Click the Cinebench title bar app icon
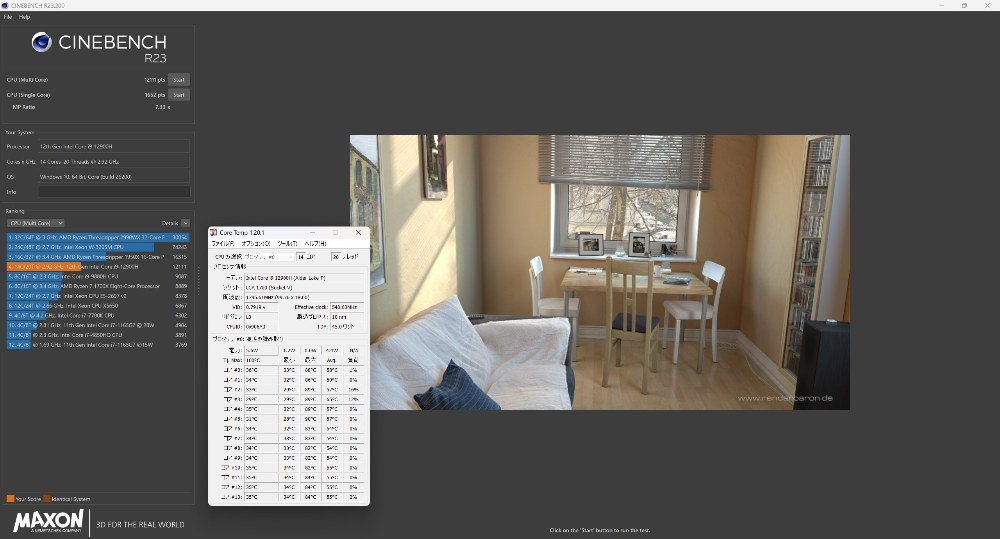This screenshot has width=1000, height=539. [4, 5]
